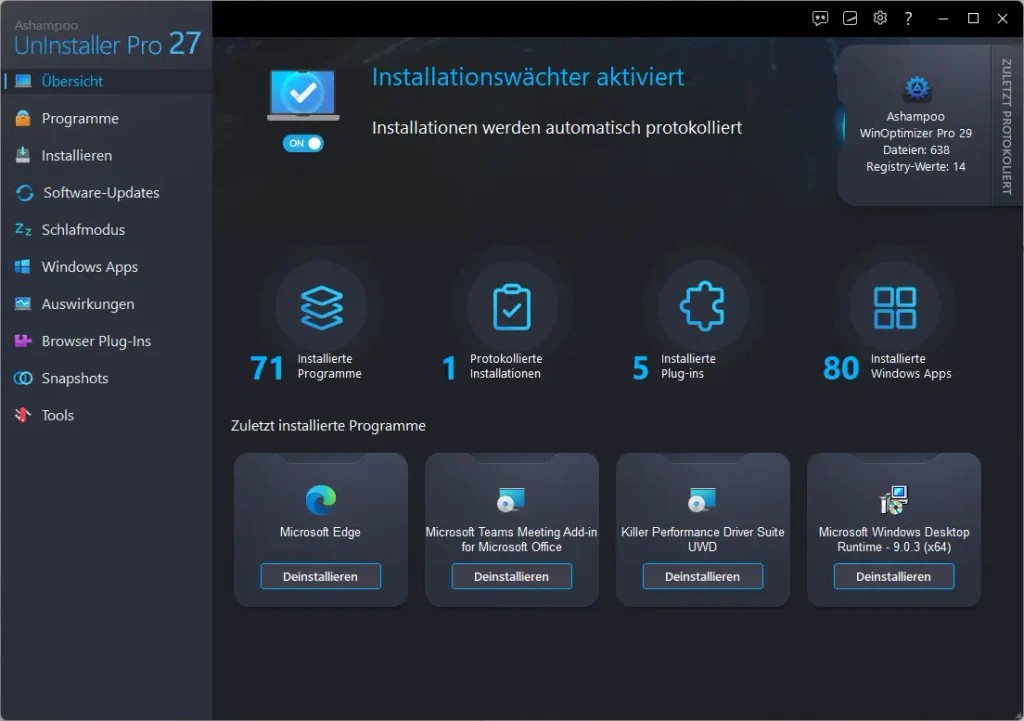Click the skin/notes icon in title bar

coord(850,18)
